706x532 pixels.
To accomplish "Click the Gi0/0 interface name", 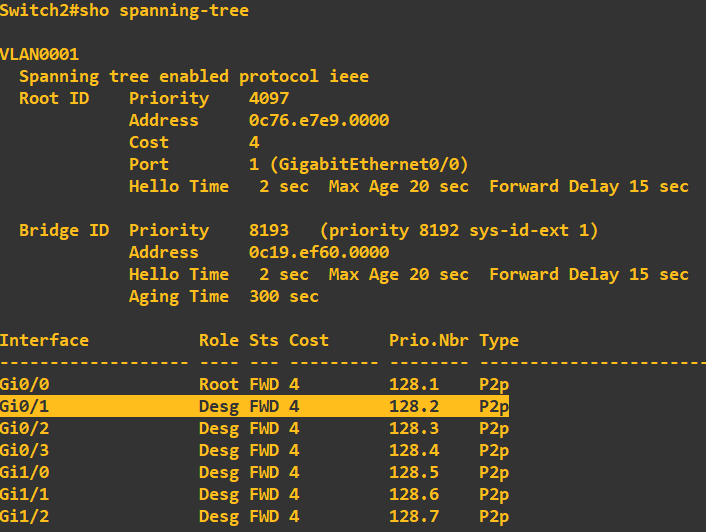I will [25, 384].
